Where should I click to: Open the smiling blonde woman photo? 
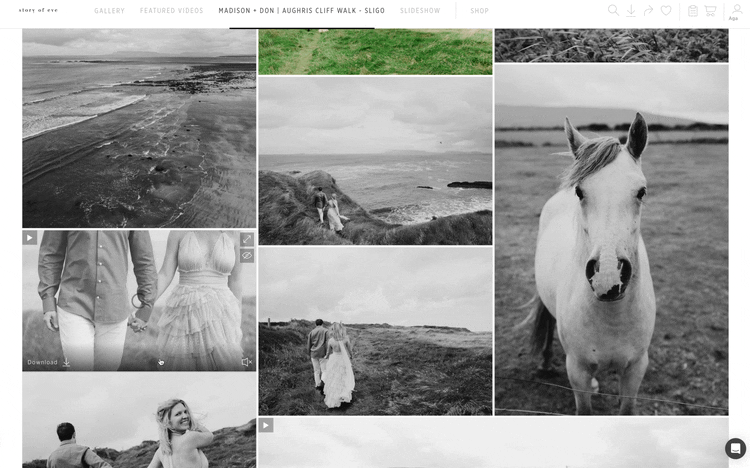click(x=139, y=421)
